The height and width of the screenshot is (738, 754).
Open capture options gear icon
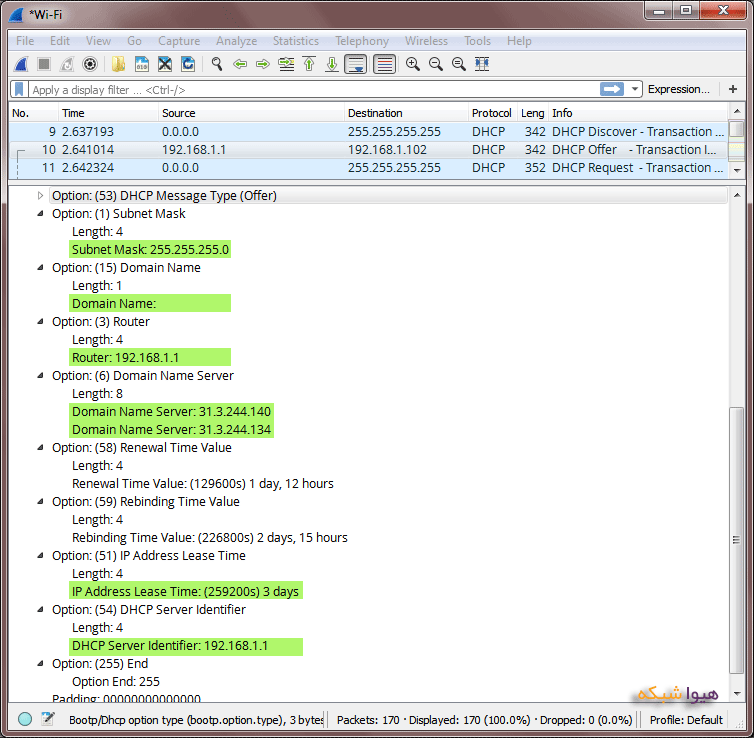[x=90, y=64]
